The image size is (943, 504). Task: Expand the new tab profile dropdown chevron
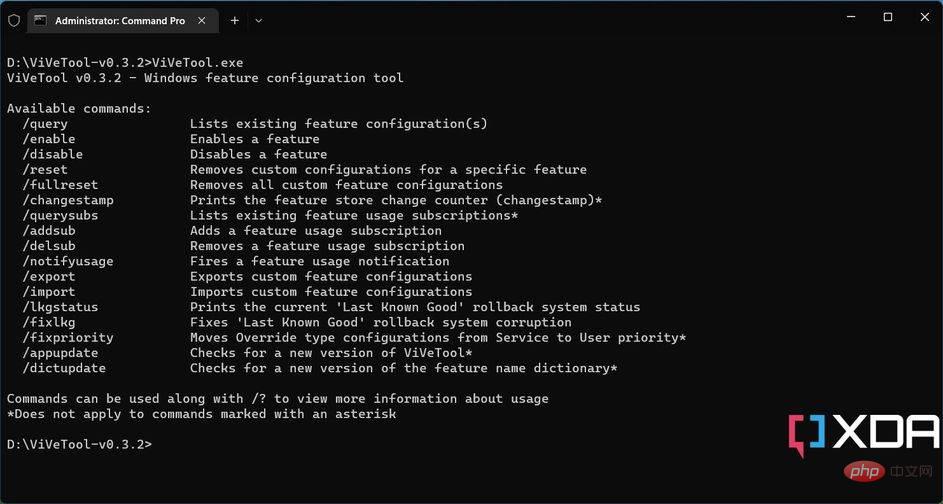[259, 20]
